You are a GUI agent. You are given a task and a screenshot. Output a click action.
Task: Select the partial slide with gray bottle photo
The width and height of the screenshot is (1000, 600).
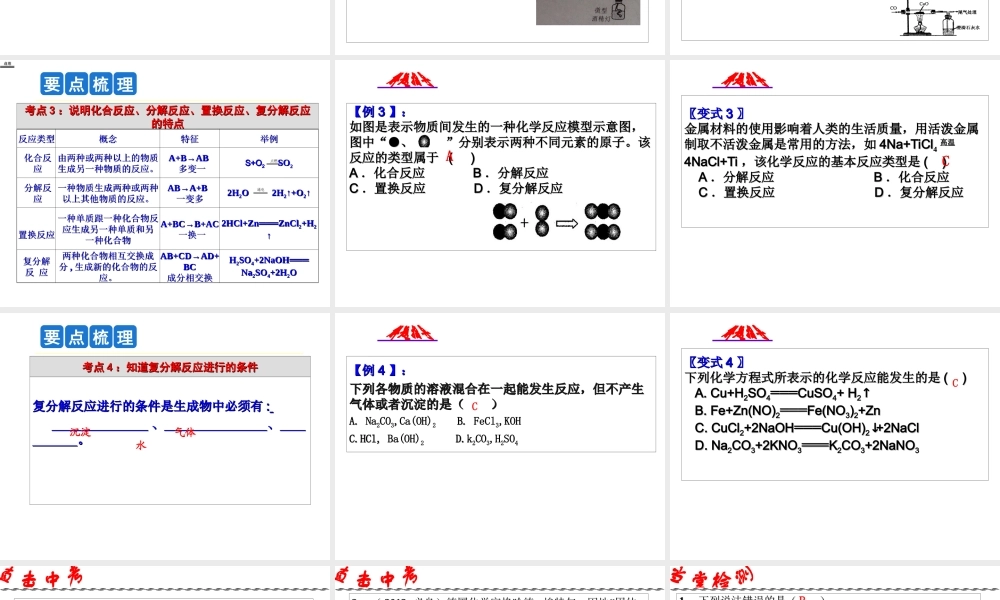[501, 27]
